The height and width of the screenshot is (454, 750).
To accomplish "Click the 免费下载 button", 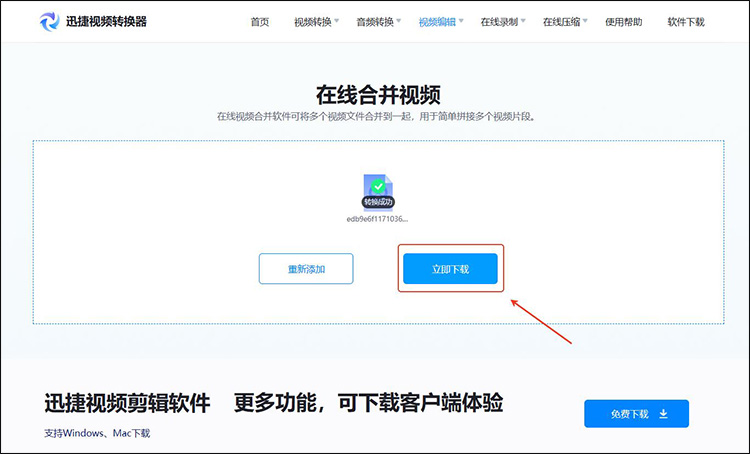I will pos(636,414).
